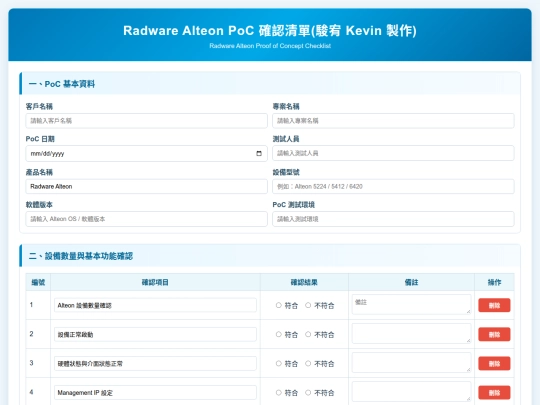Viewport: 540px width, 405px height.
Task: Click the 專案名稱 input field
Action: point(393,121)
